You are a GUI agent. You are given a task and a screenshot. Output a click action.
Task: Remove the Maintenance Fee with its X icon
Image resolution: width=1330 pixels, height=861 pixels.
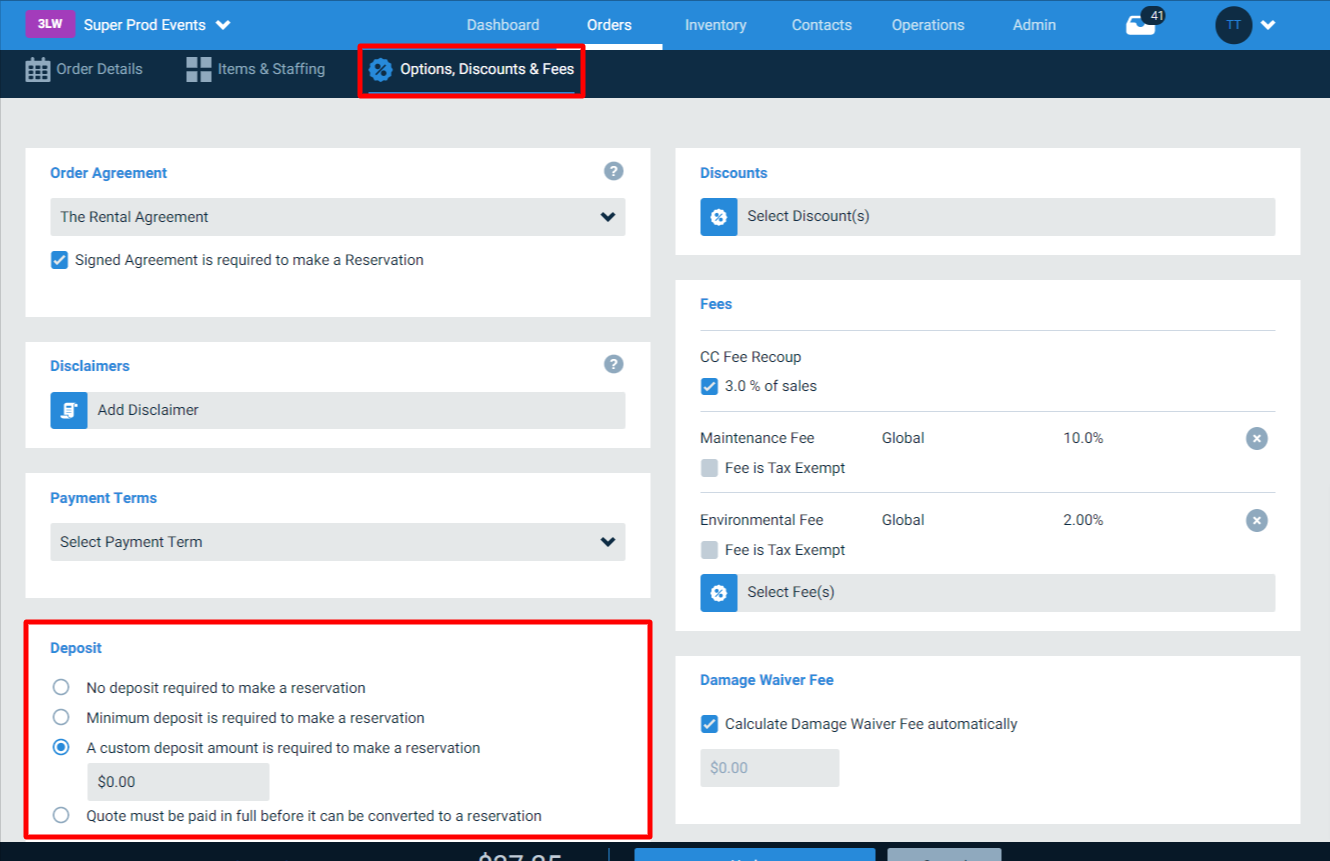(x=1257, y=438)
